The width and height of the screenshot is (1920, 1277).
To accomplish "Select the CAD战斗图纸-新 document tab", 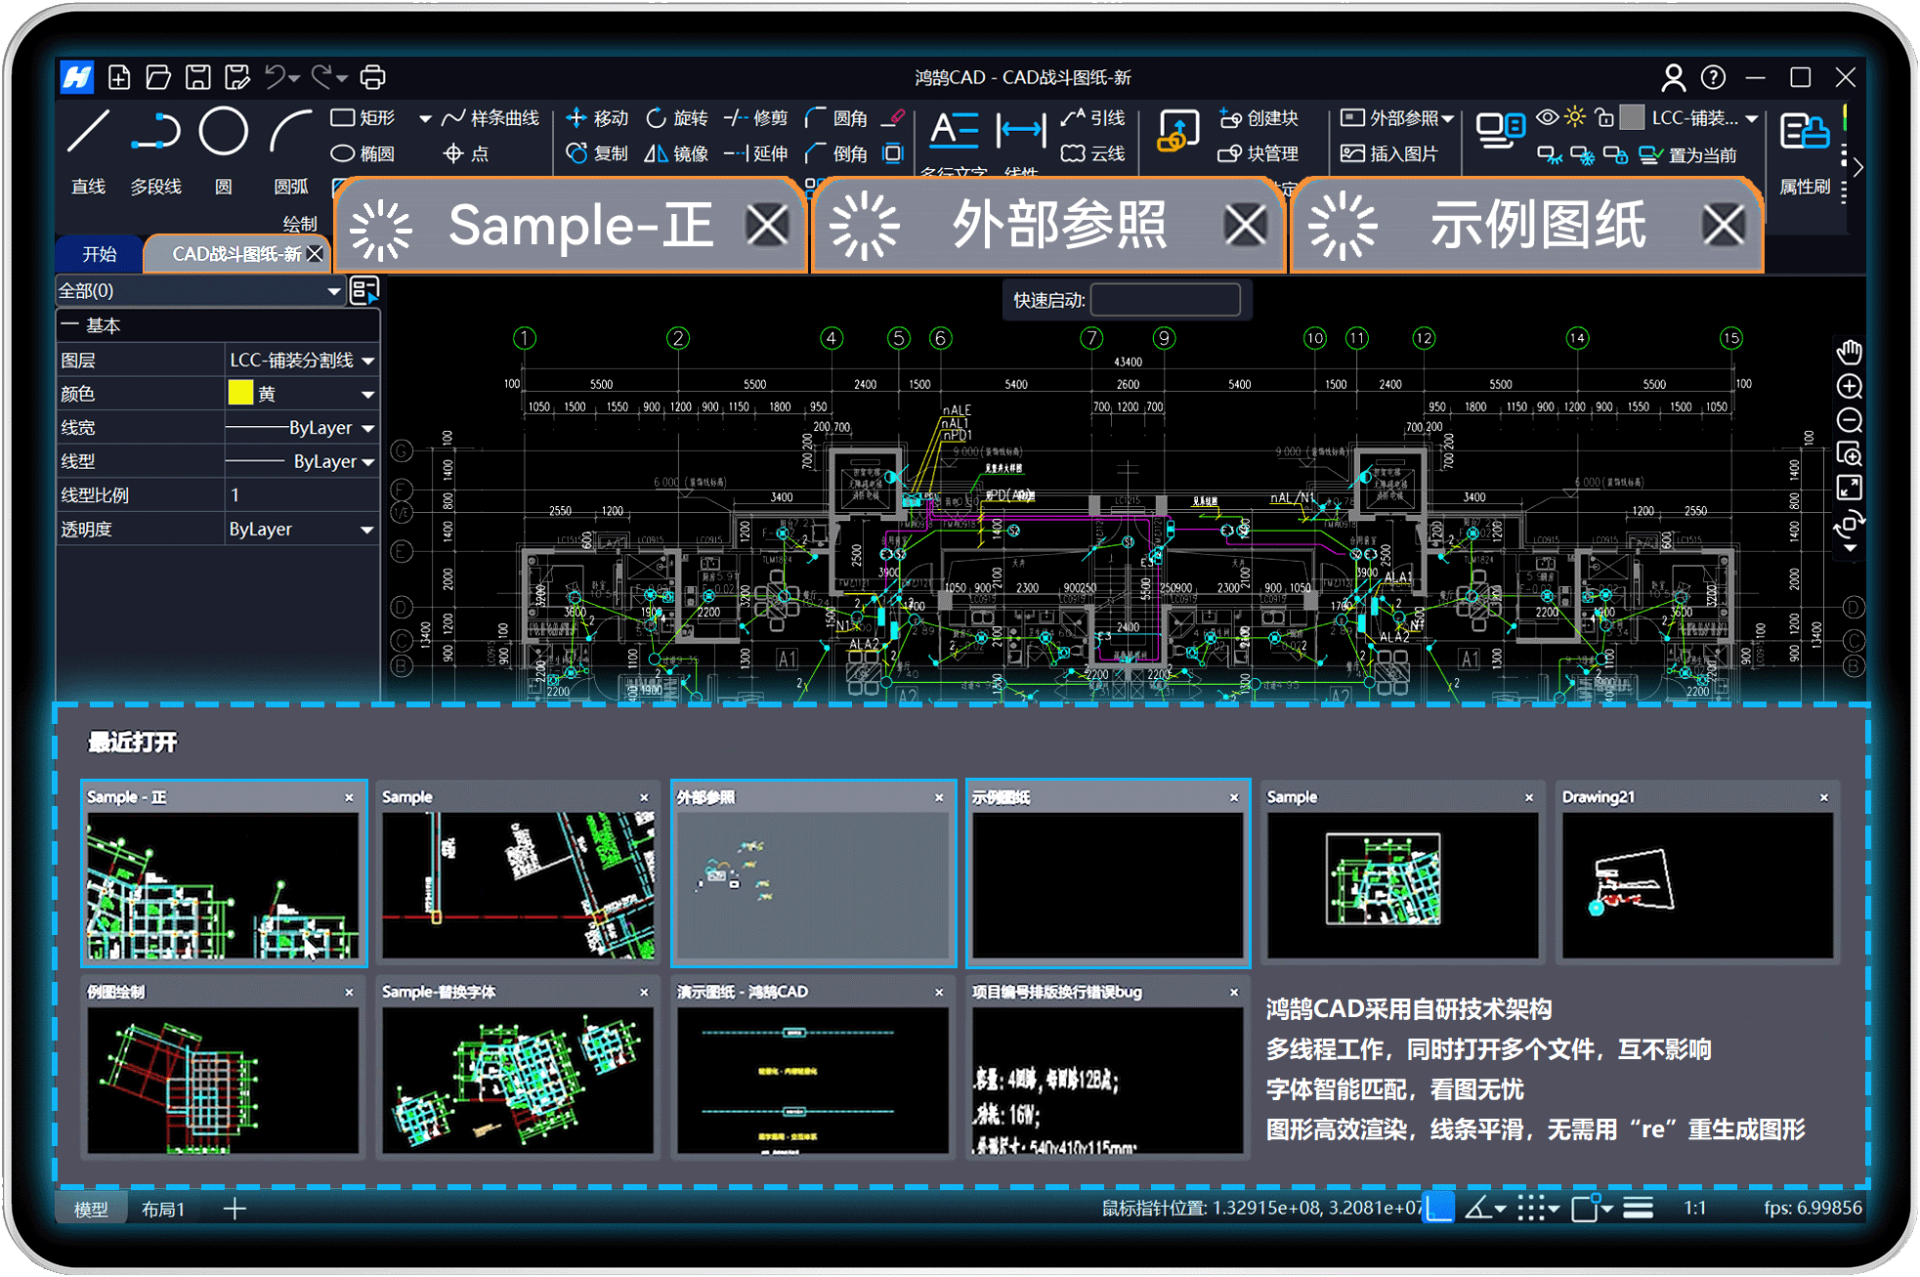I will (x=236, y=254).
